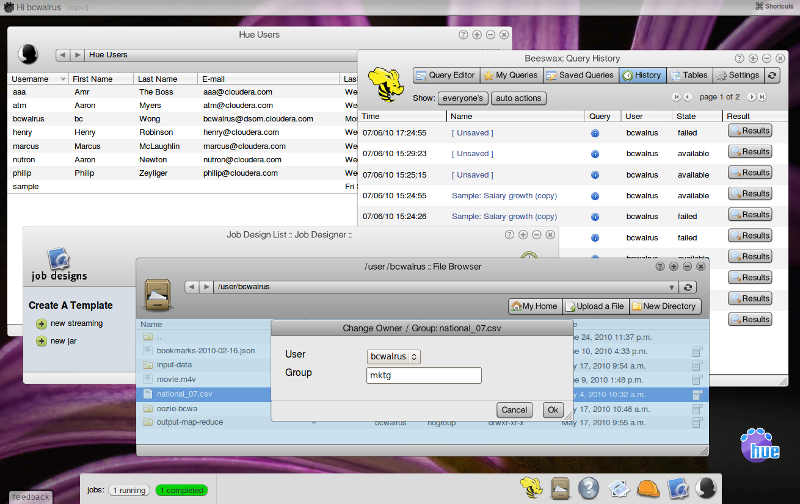Open the User Manager silhouette dock icon

[706, 488]
